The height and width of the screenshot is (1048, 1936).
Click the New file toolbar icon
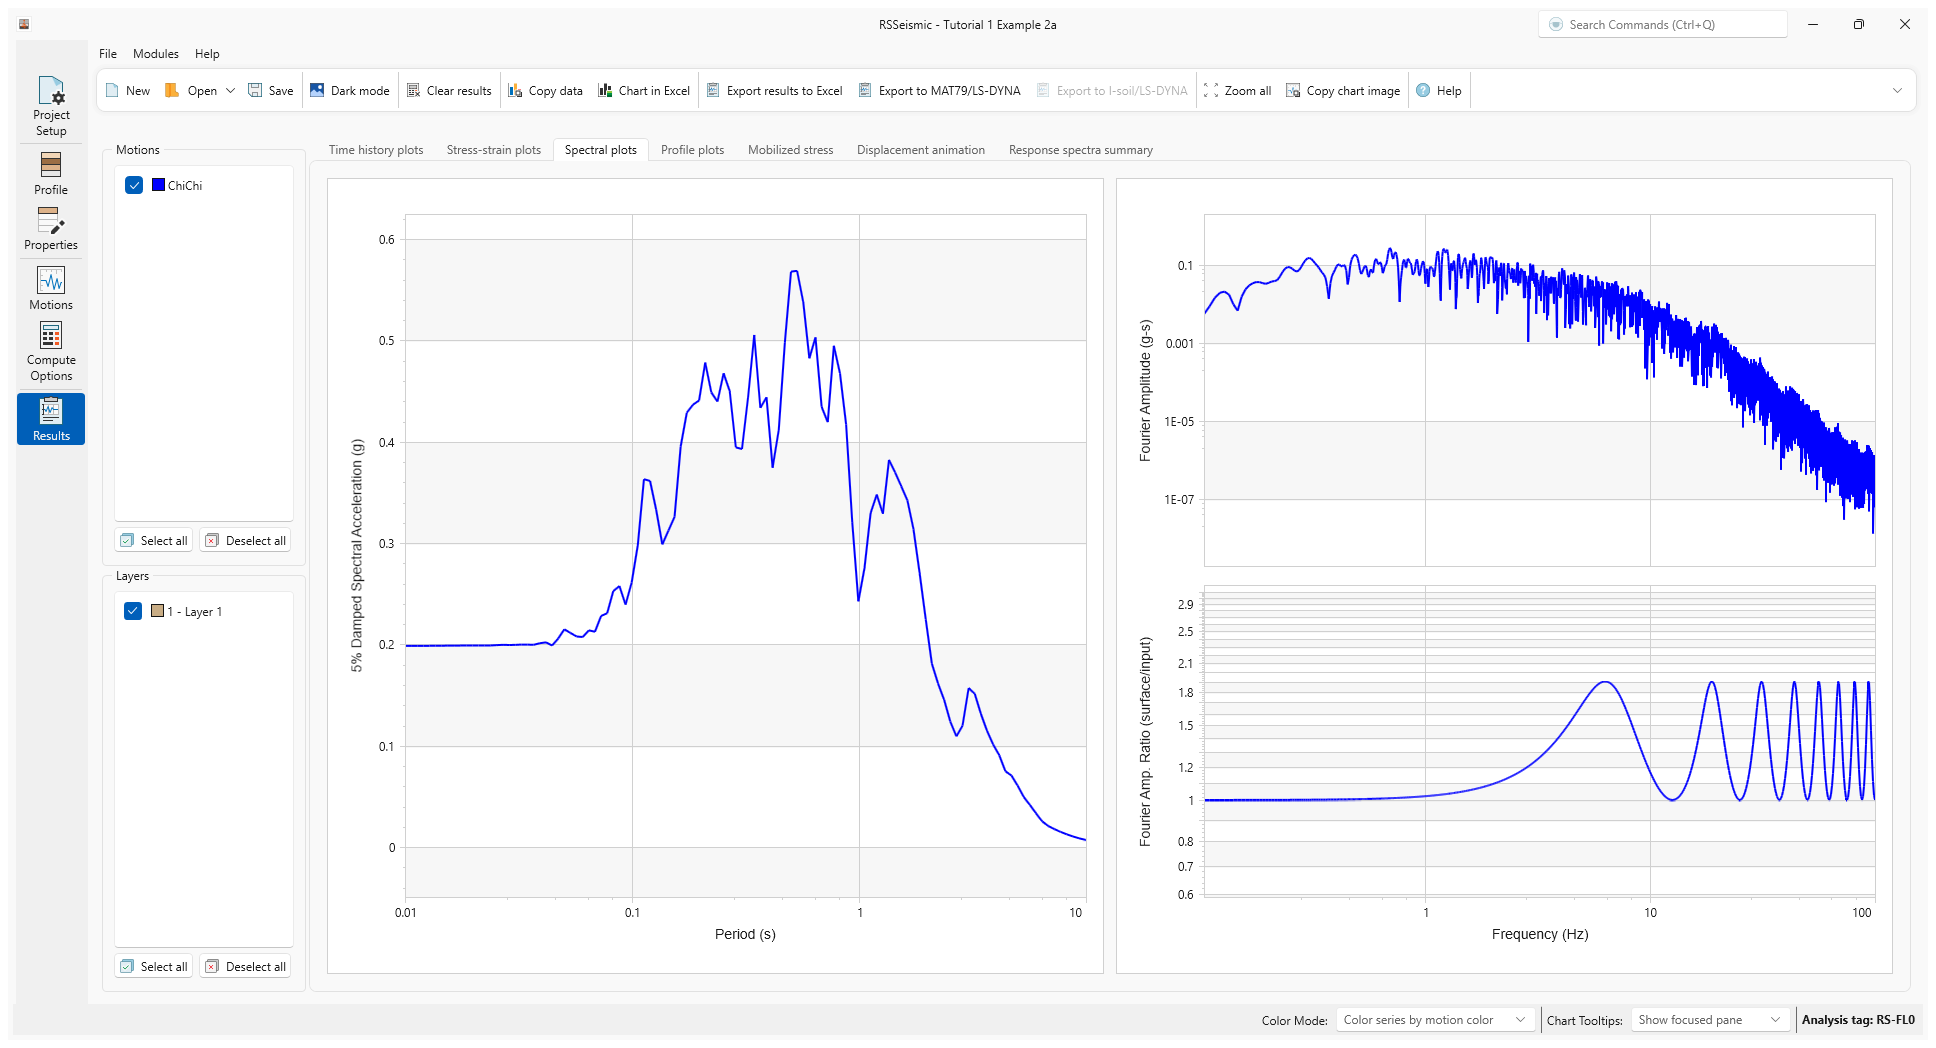click(112, 91)
